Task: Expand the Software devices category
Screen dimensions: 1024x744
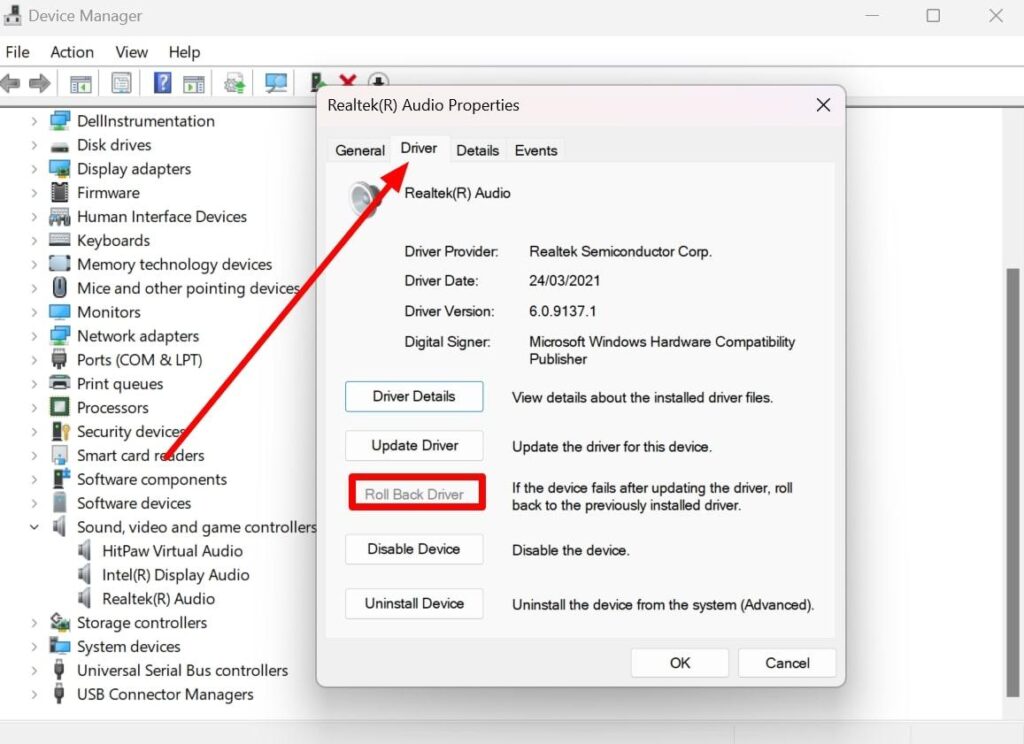Action: (x=34, y=503)
